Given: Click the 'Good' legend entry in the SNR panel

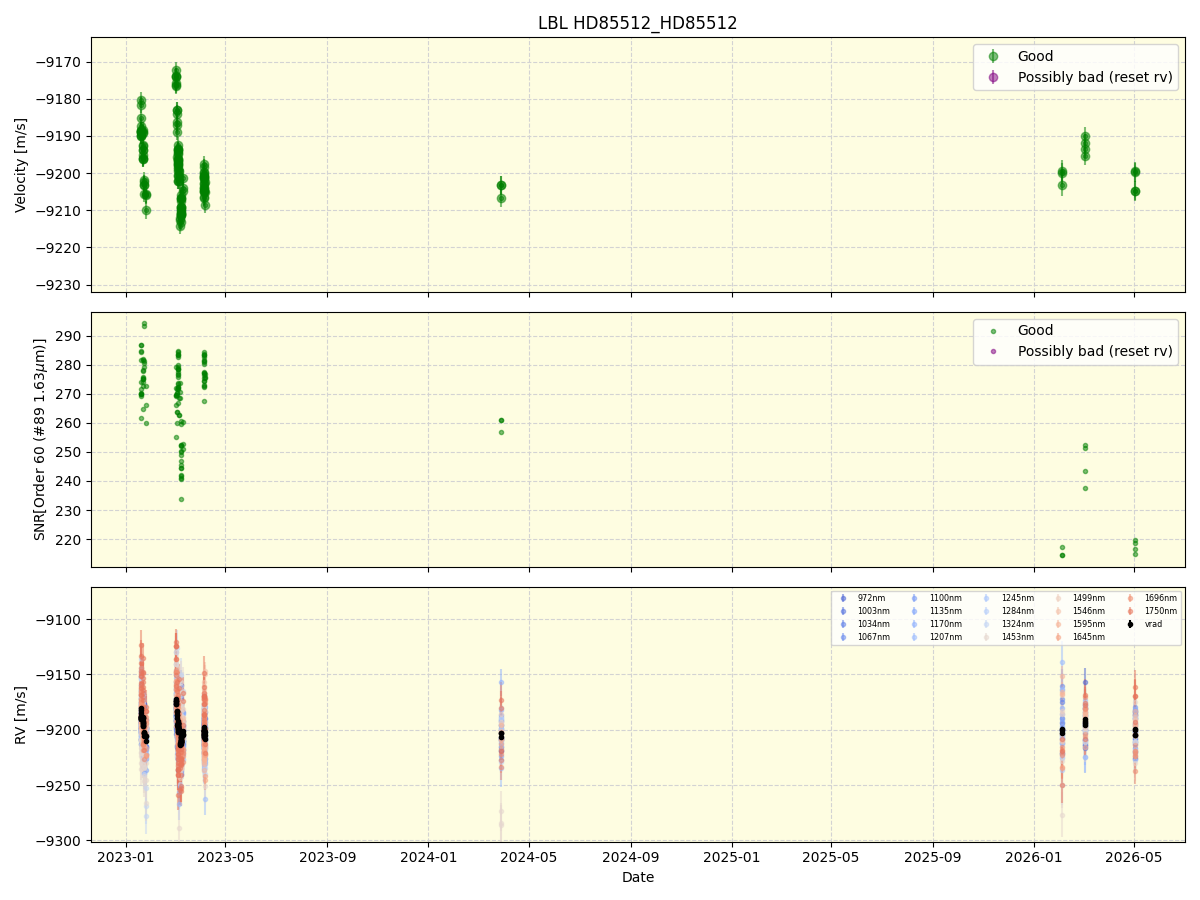Looking at the screenshot, I should click(1035, 330).
